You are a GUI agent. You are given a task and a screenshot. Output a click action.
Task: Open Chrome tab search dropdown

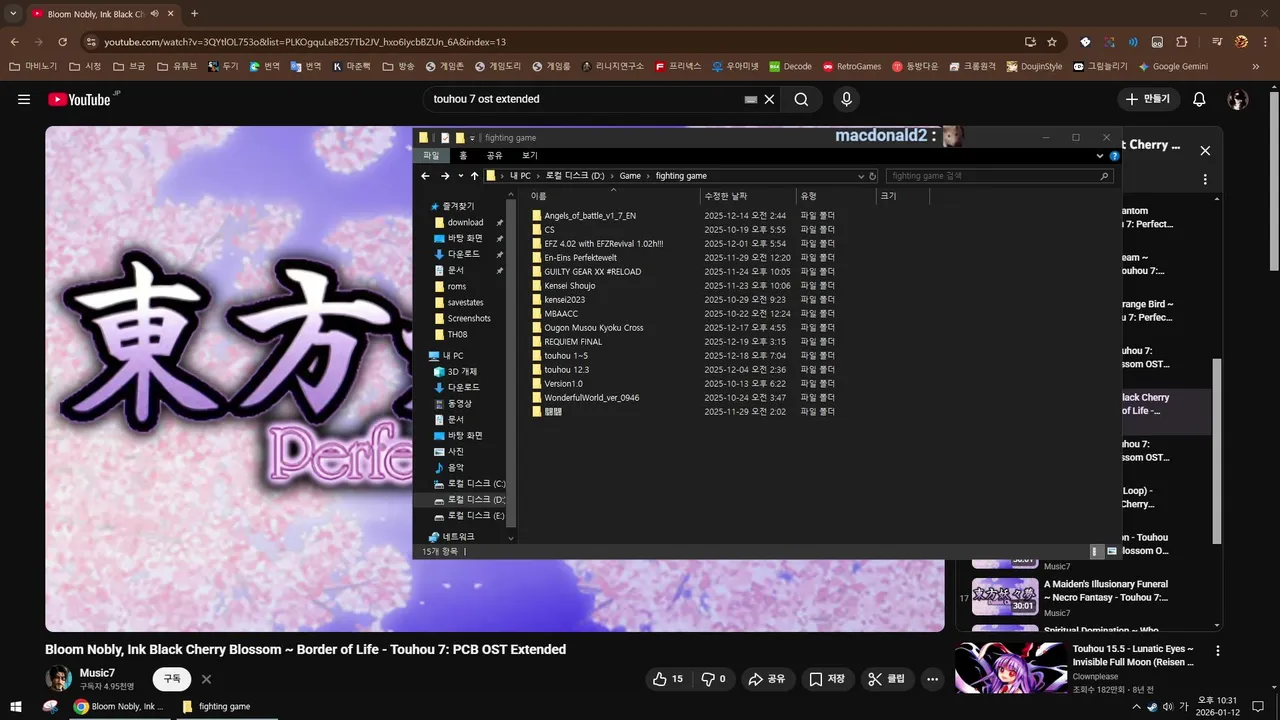[13, 14]
